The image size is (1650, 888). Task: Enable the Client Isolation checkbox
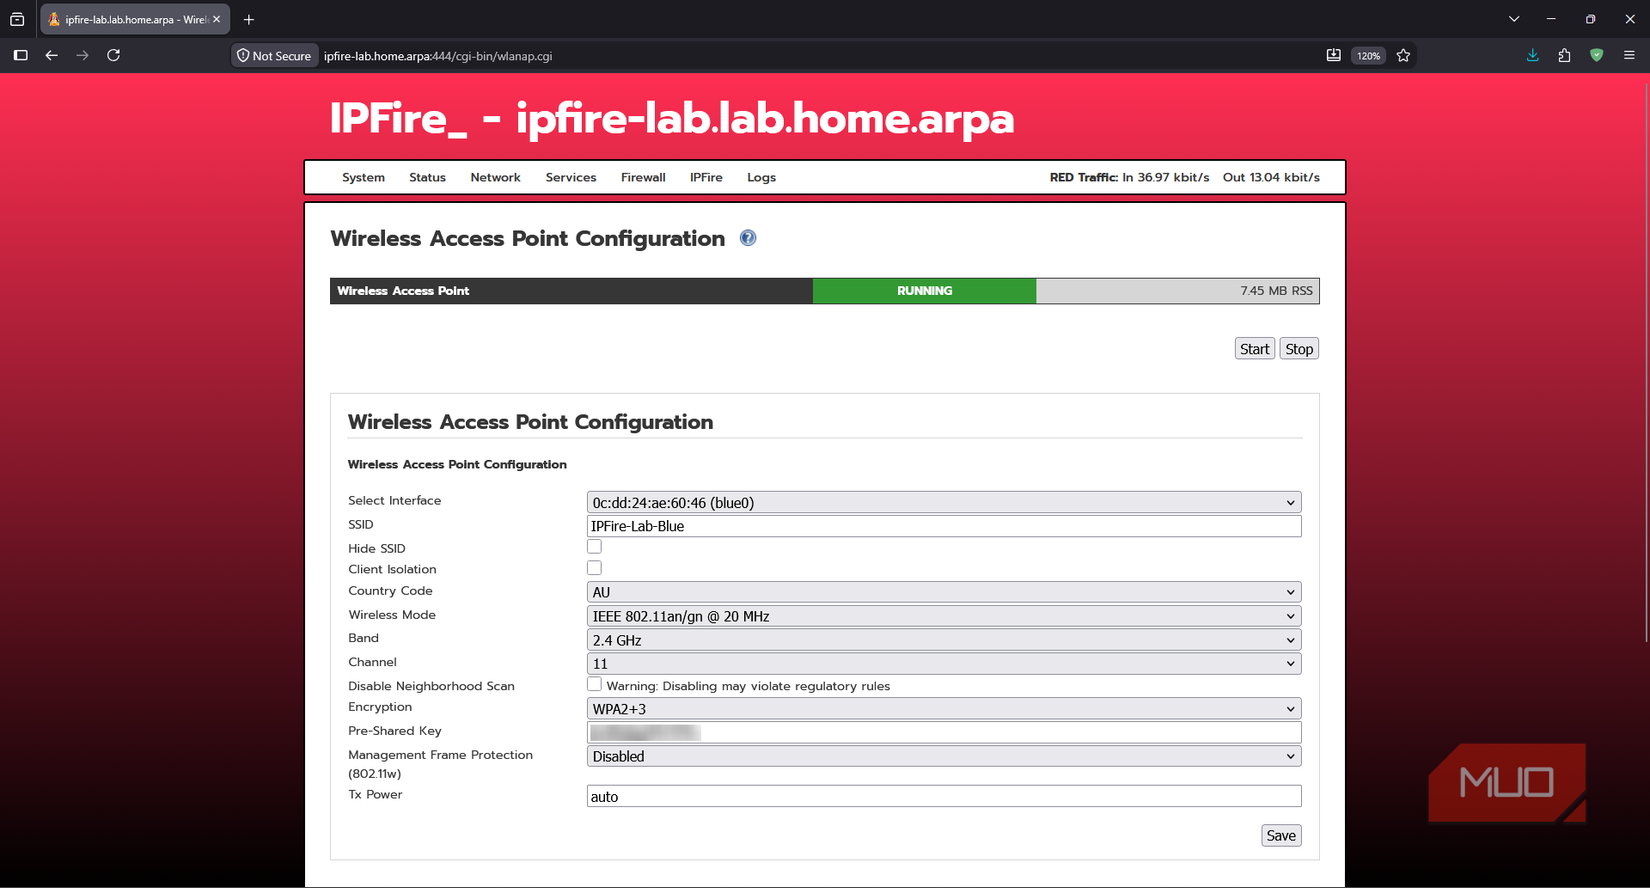pos(594,568)
